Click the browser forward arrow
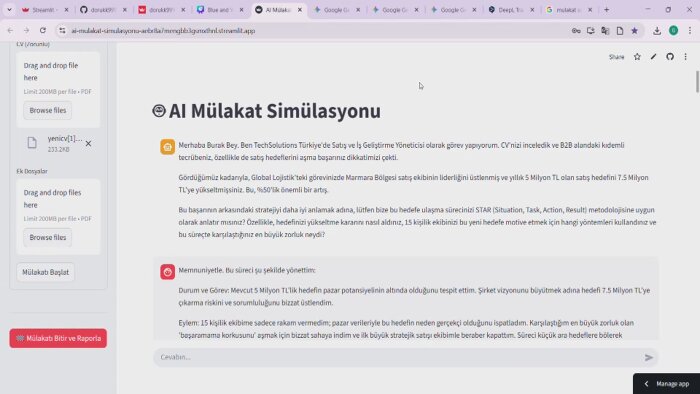 (x=26, y=31)
